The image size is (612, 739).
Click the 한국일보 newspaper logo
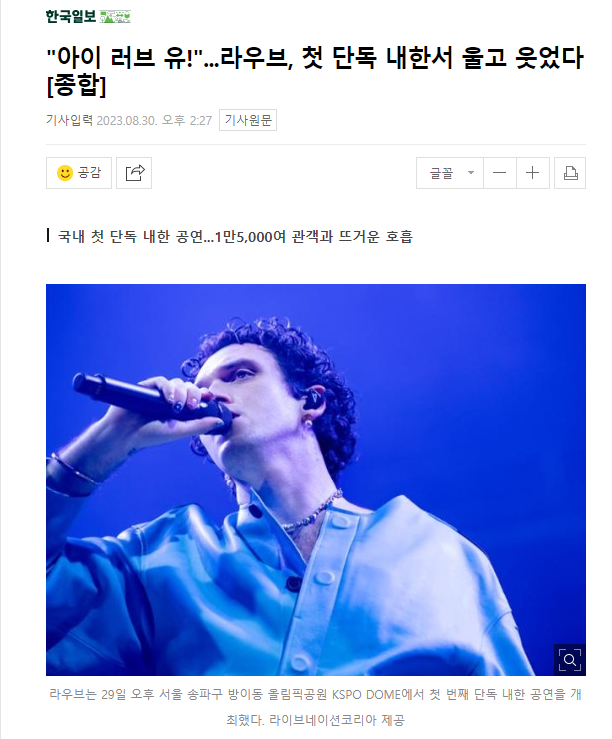coord(71,17)
